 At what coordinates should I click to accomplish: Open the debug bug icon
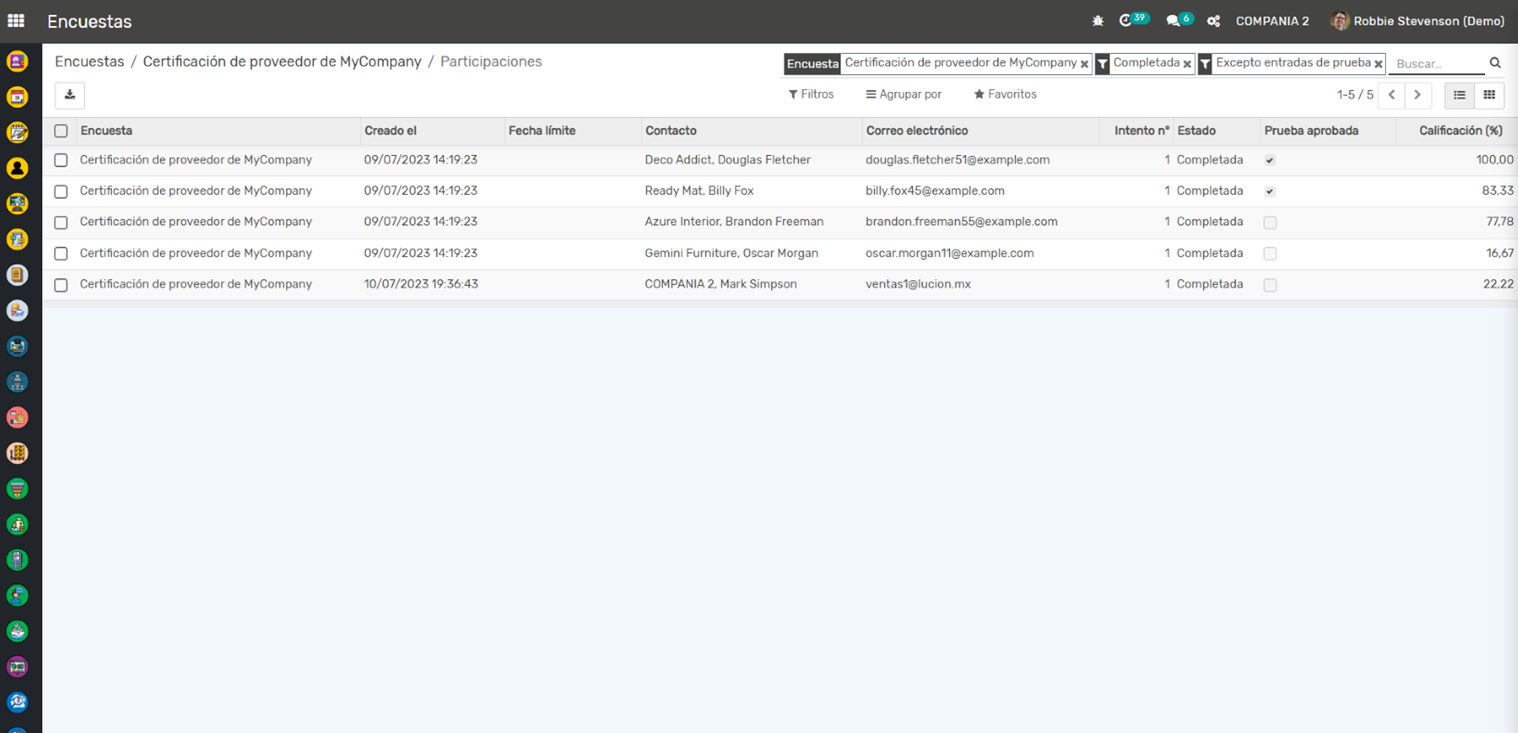[x=1097, y=21]
